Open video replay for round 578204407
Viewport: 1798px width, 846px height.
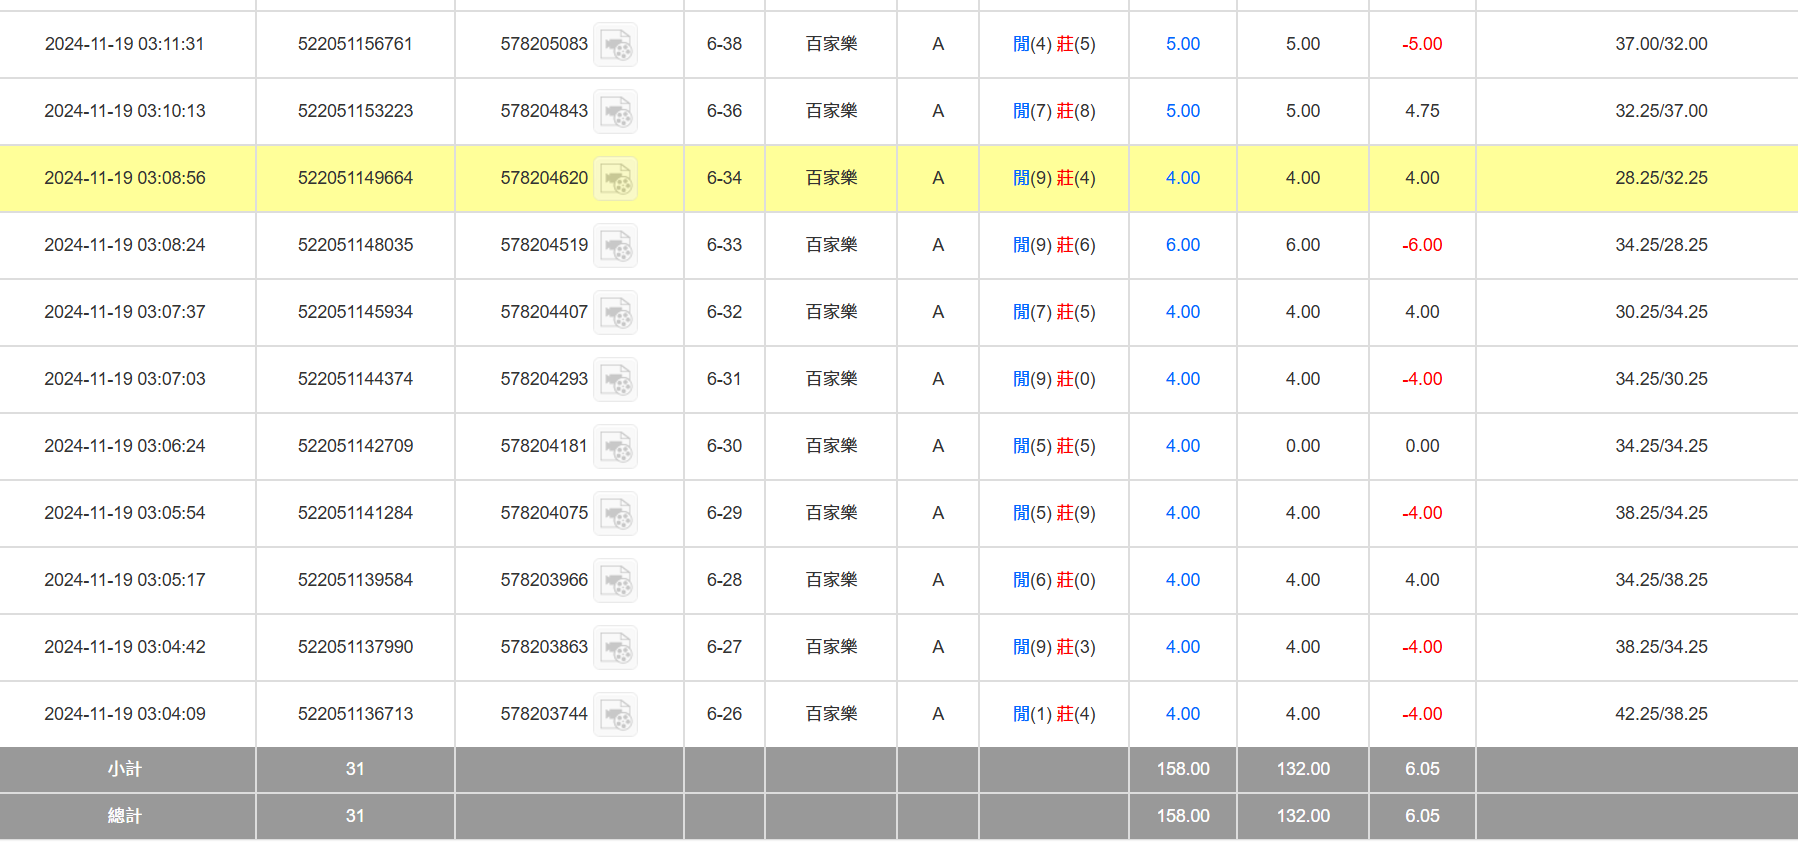[x=615, y=313]
